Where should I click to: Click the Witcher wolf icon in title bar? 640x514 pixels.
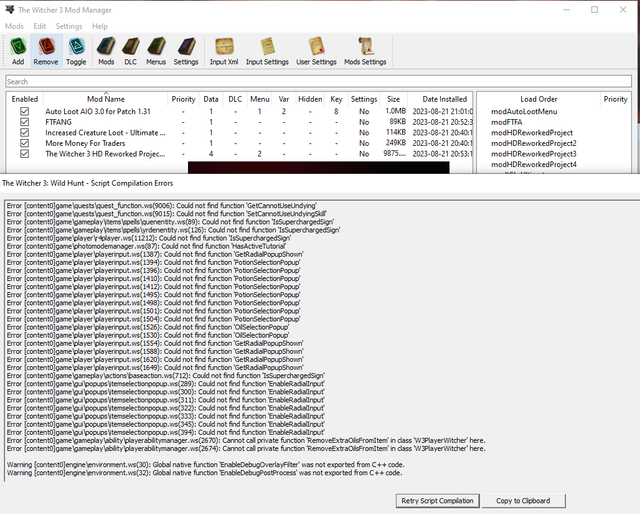10,9
